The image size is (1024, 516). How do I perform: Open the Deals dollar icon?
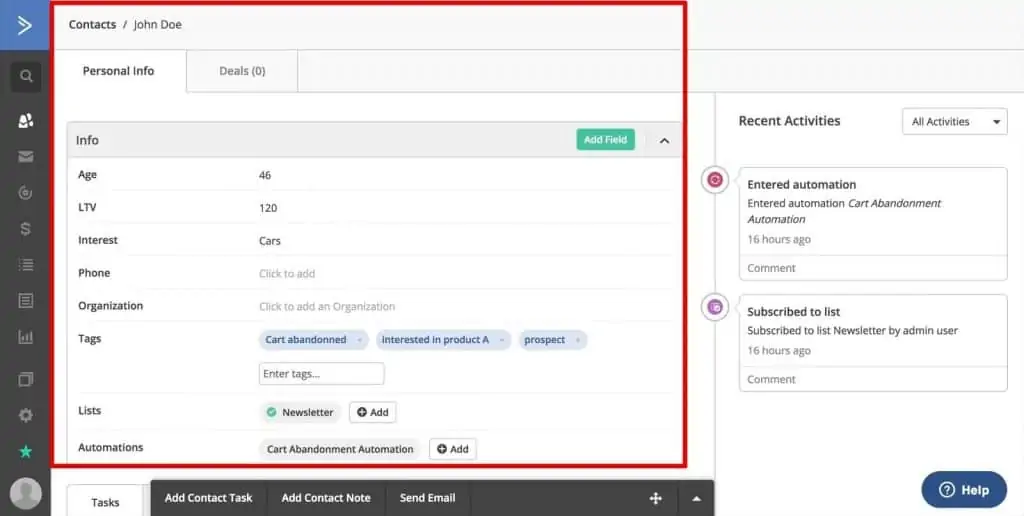point(25,229)
